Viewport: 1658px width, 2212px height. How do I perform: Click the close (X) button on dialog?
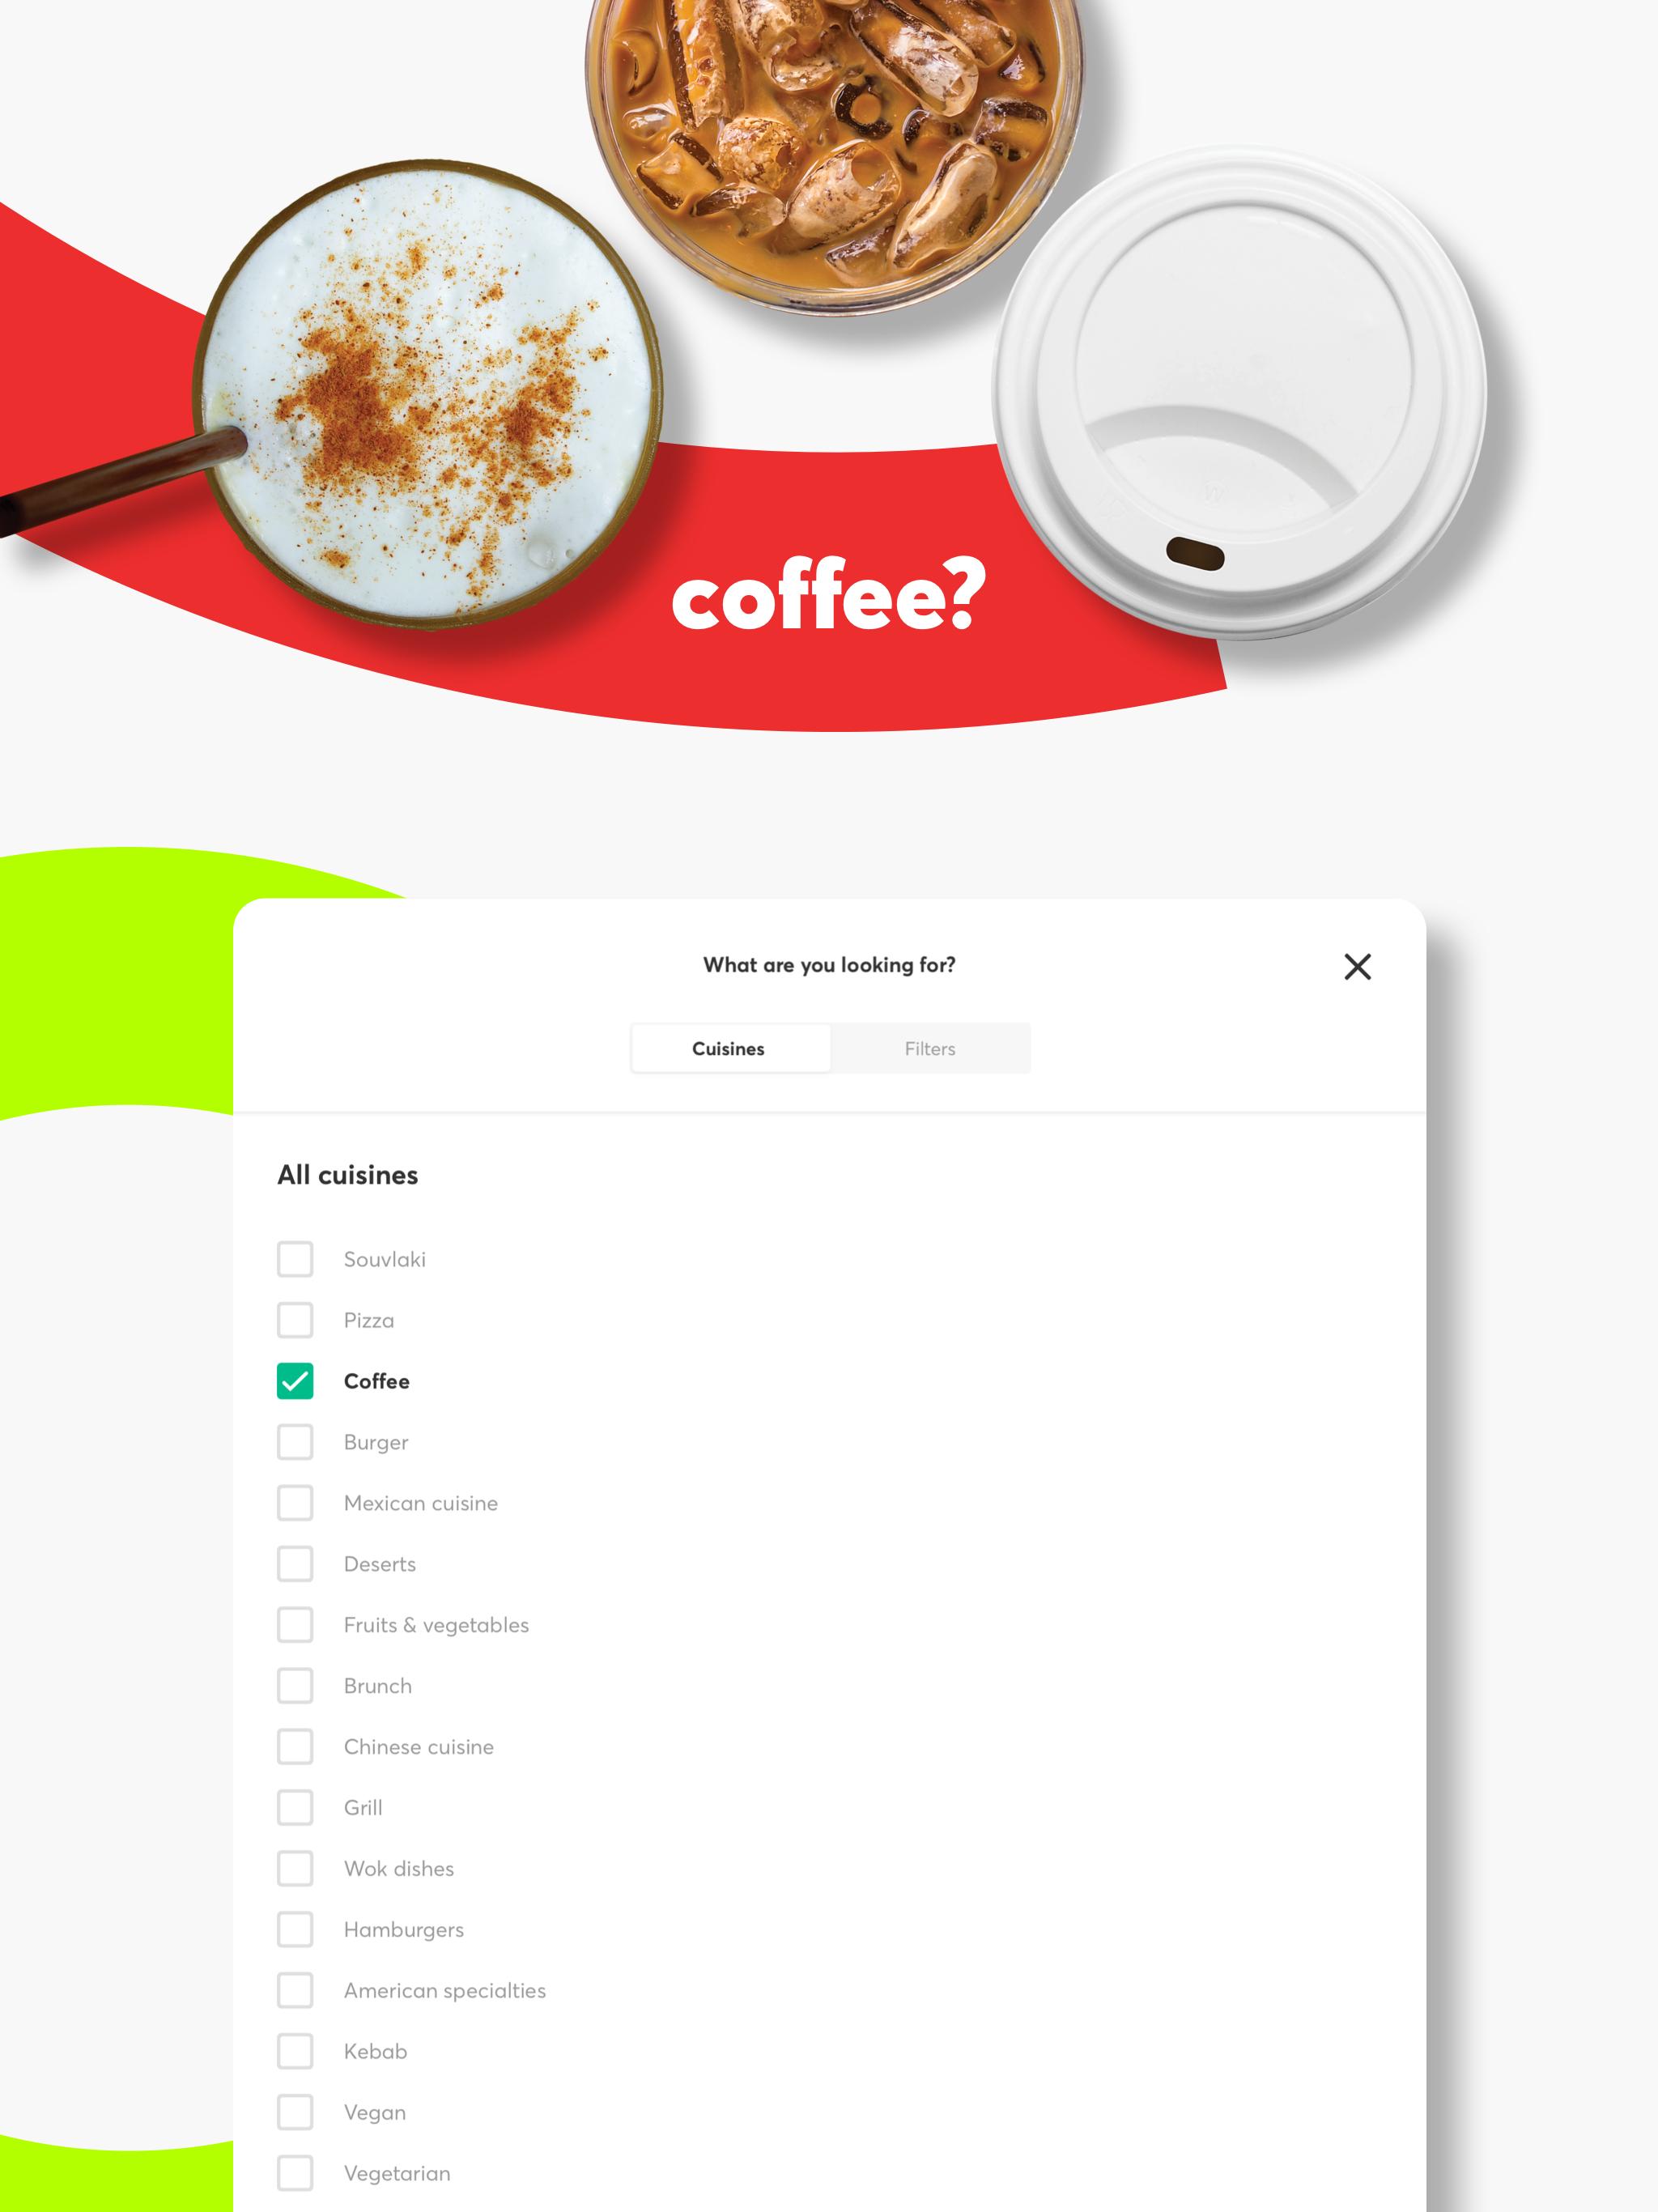tap(1357, 967)
